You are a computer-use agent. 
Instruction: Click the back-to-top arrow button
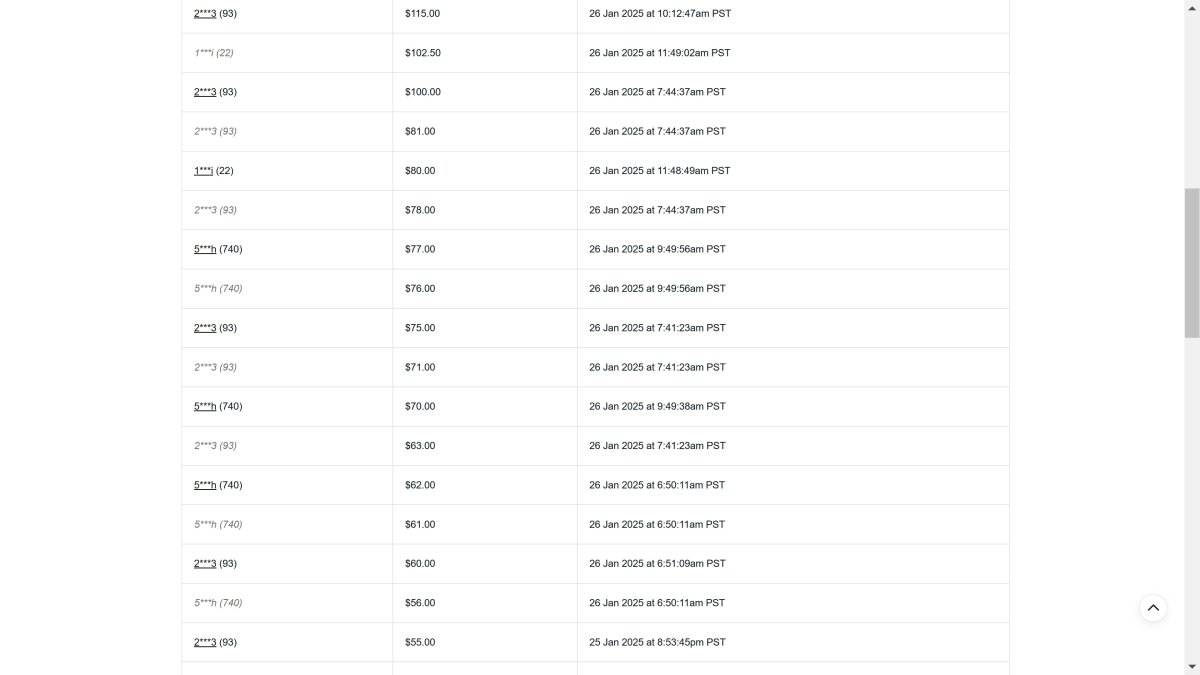click(x=1153, y=608)
